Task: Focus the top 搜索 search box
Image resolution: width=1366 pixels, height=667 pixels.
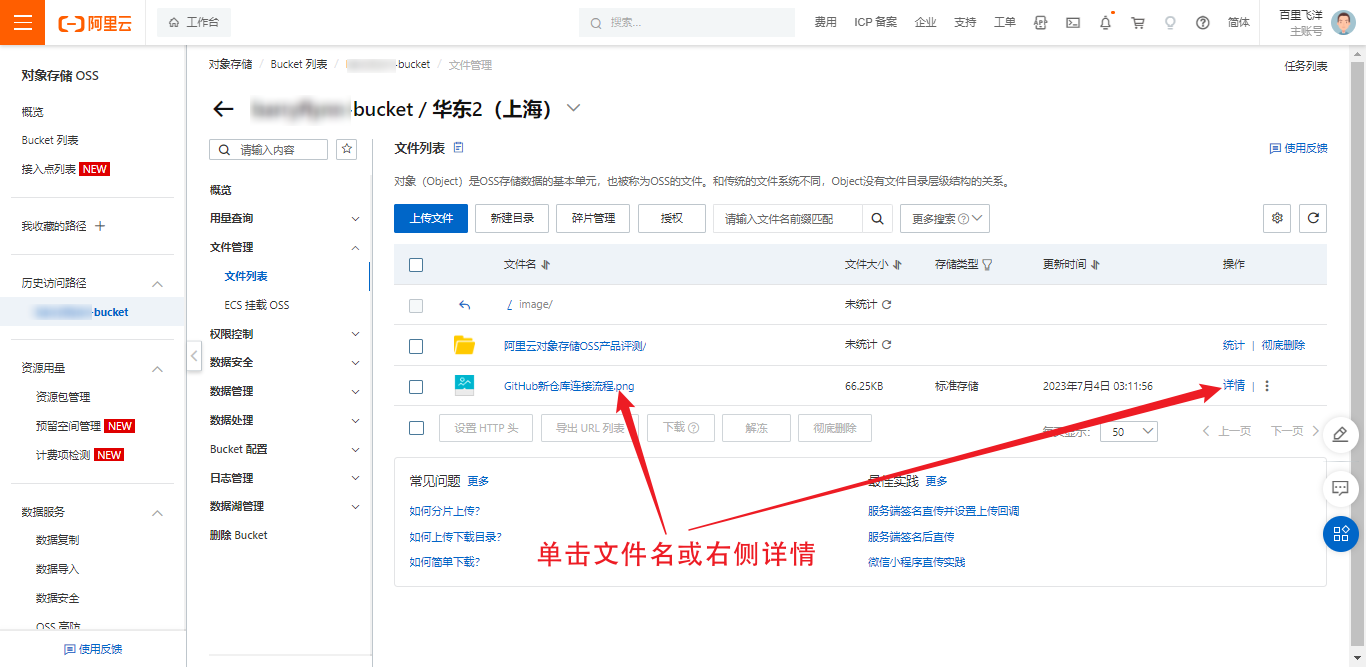Action: coord(688,22)
